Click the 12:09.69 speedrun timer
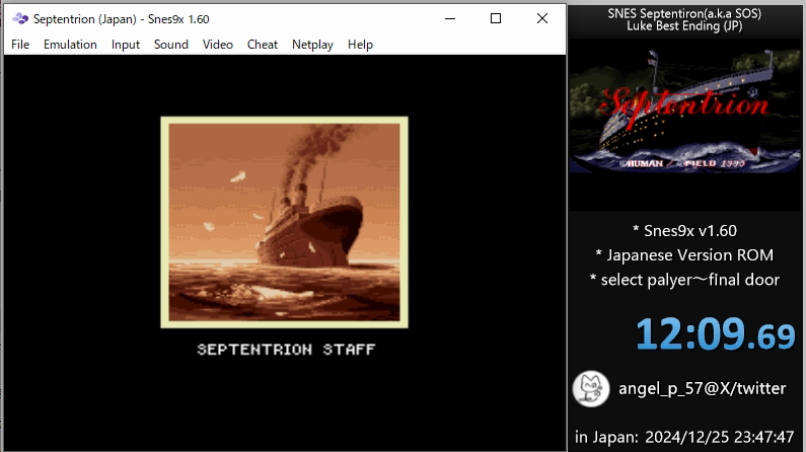Image resolution: width=806 pixels, height=452 pixels. [716, 334]
